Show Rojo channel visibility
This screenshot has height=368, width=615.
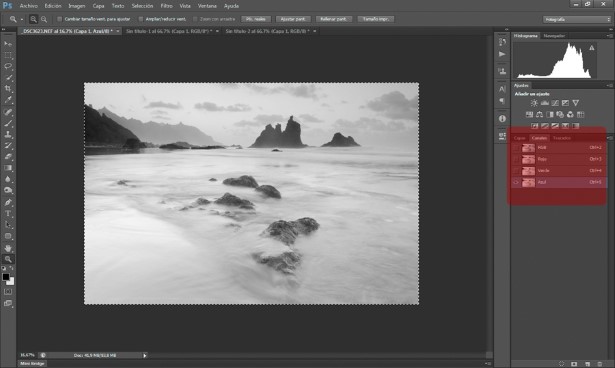(x=516, y=159)
